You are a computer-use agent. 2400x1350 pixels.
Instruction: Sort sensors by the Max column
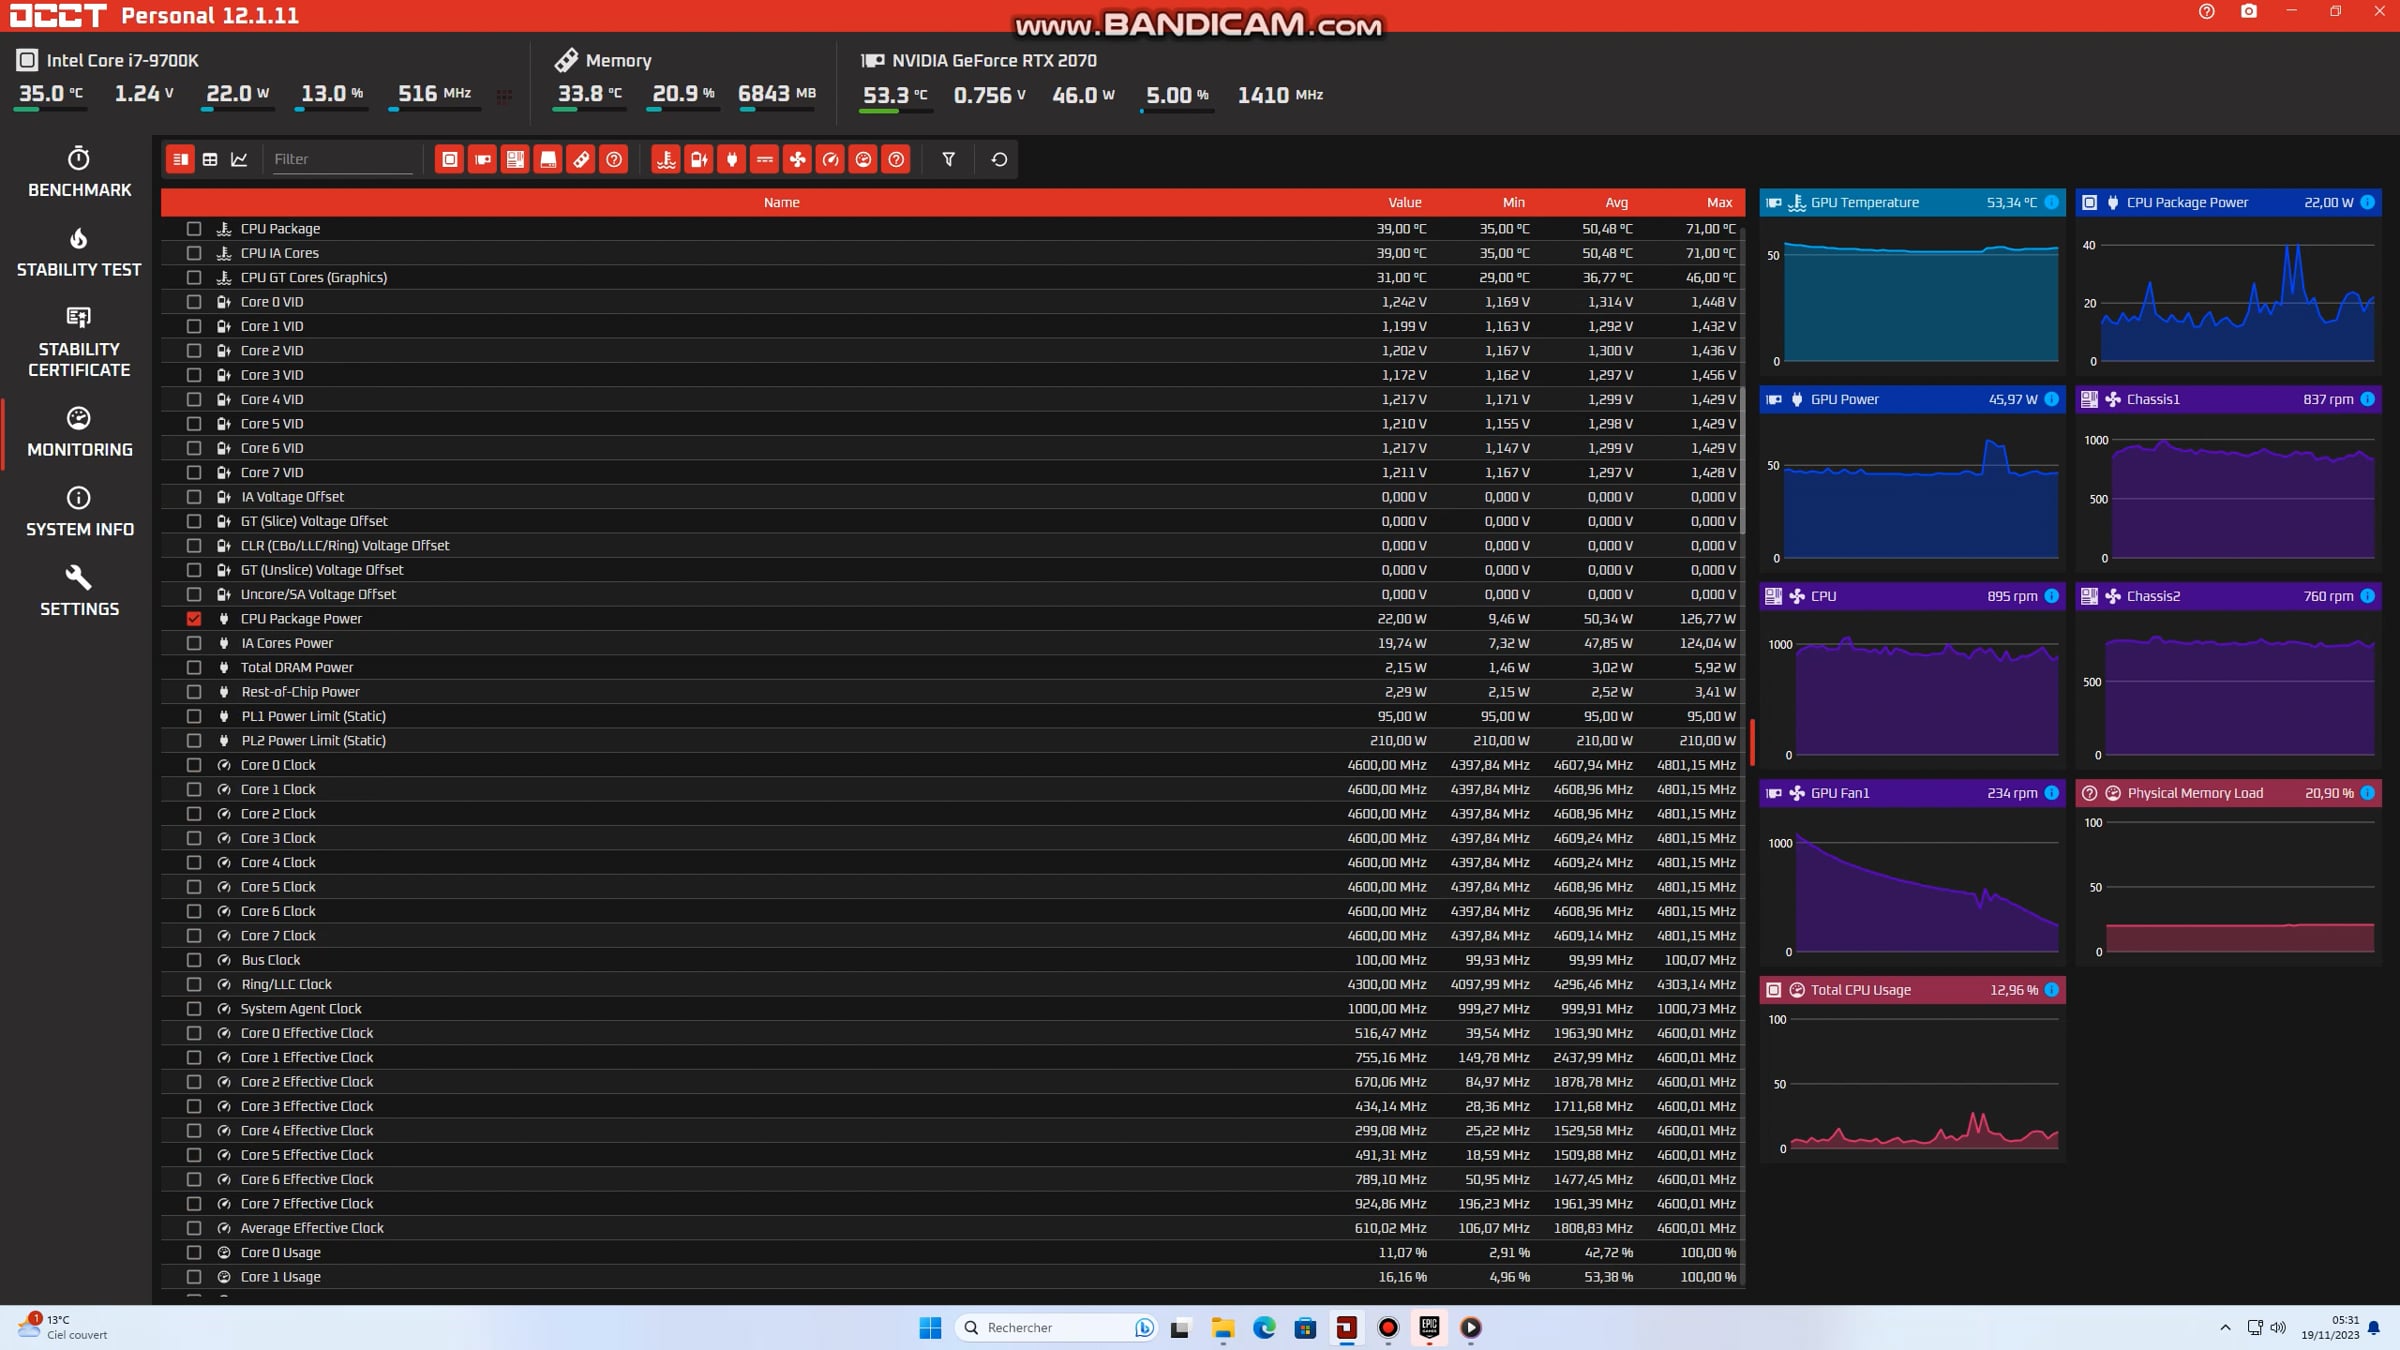pyautogui.click(x=1719, y=202)
